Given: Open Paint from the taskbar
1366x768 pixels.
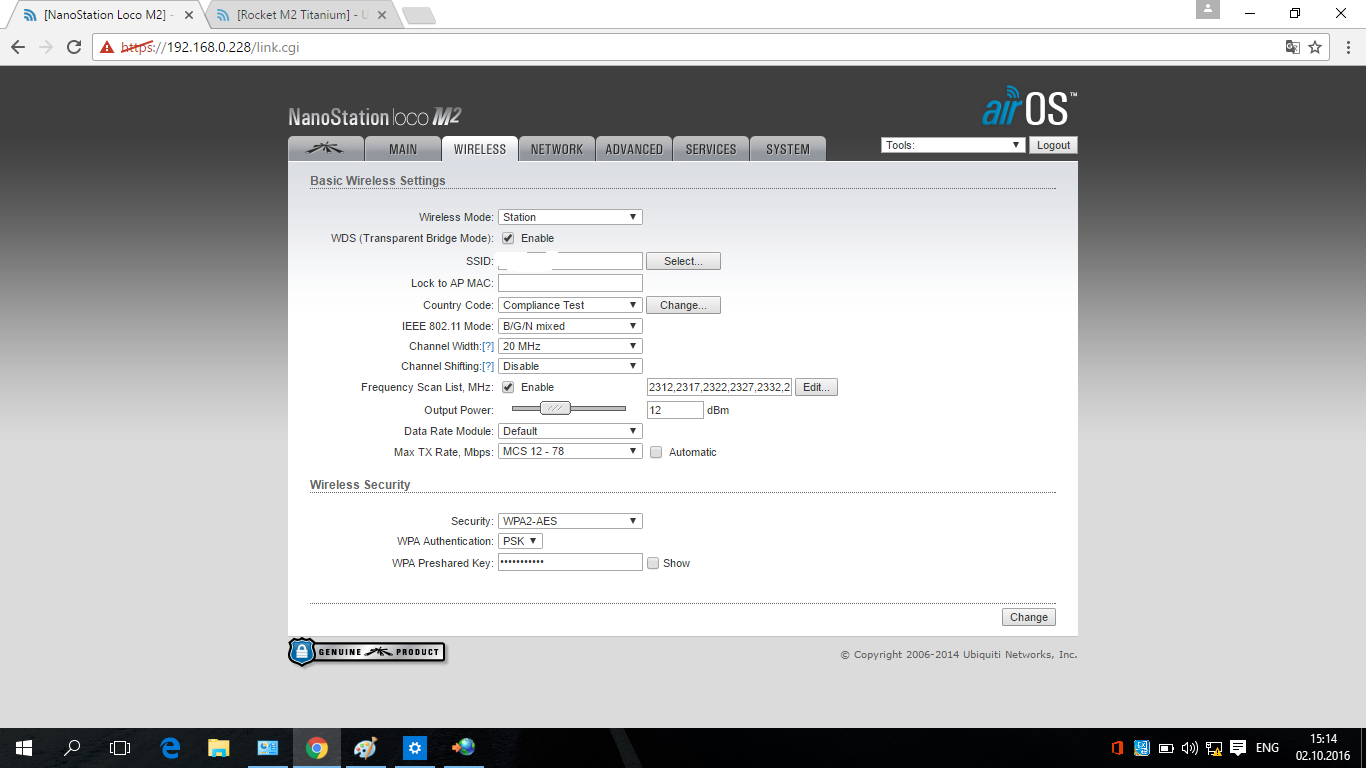Looking at the screenshot, I should pyautogui.click(x=366, y=747).
